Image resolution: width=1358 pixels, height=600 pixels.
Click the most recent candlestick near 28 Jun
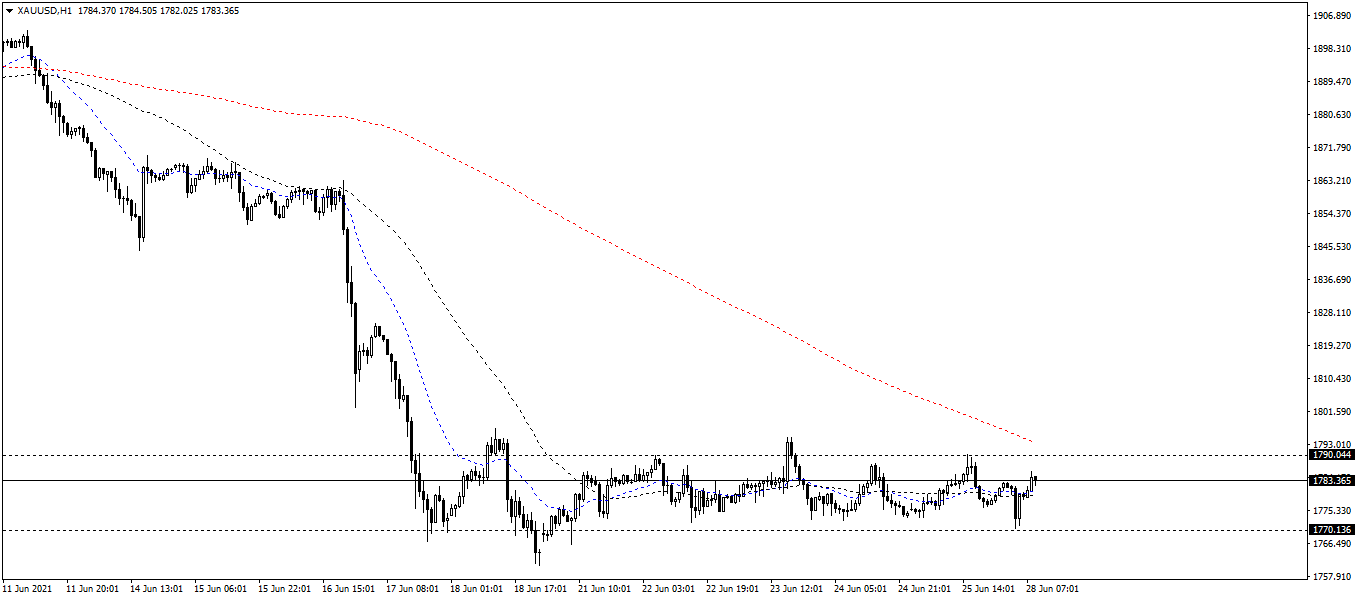point(1035,477)
